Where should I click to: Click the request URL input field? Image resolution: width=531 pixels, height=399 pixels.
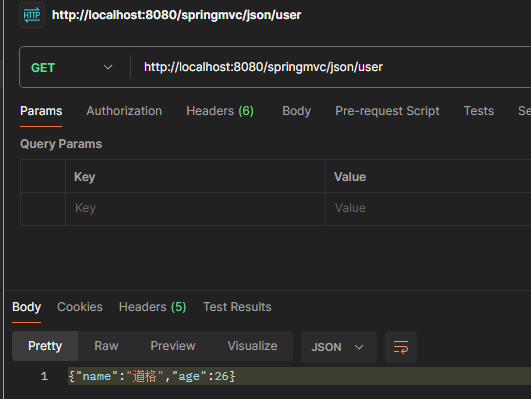tap(332, 67)
